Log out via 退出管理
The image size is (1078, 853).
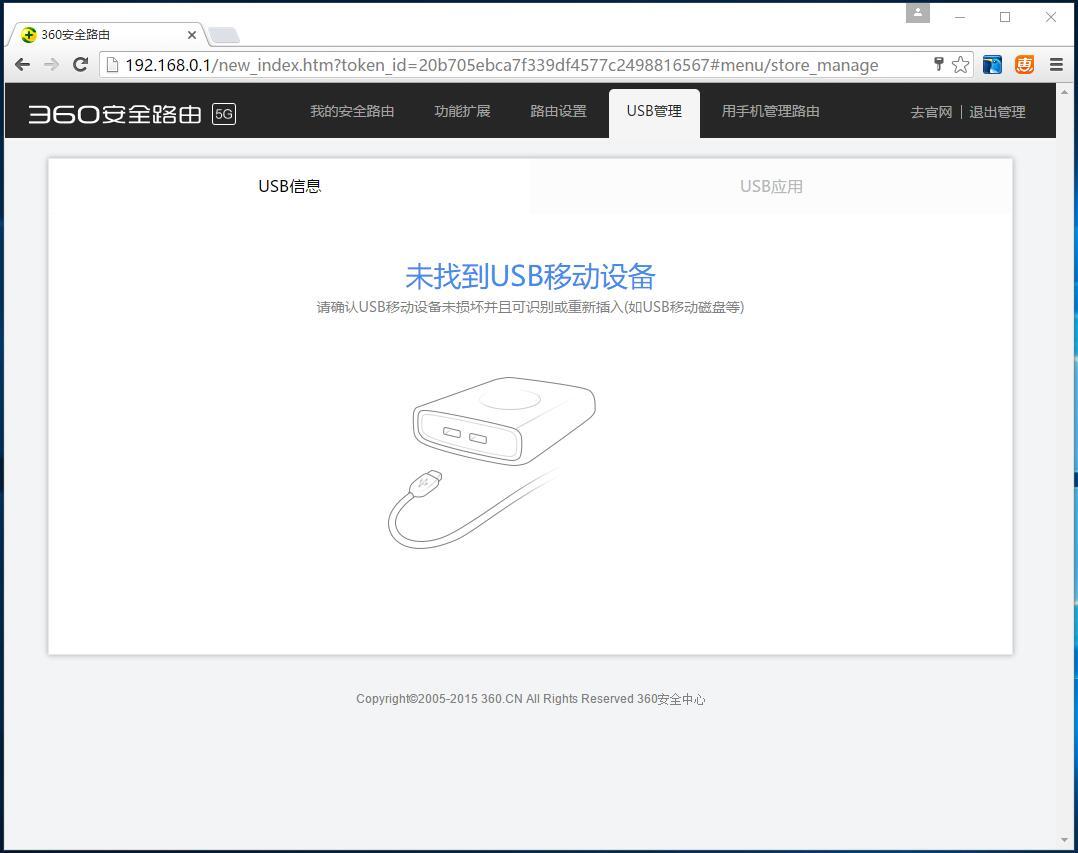997,112
